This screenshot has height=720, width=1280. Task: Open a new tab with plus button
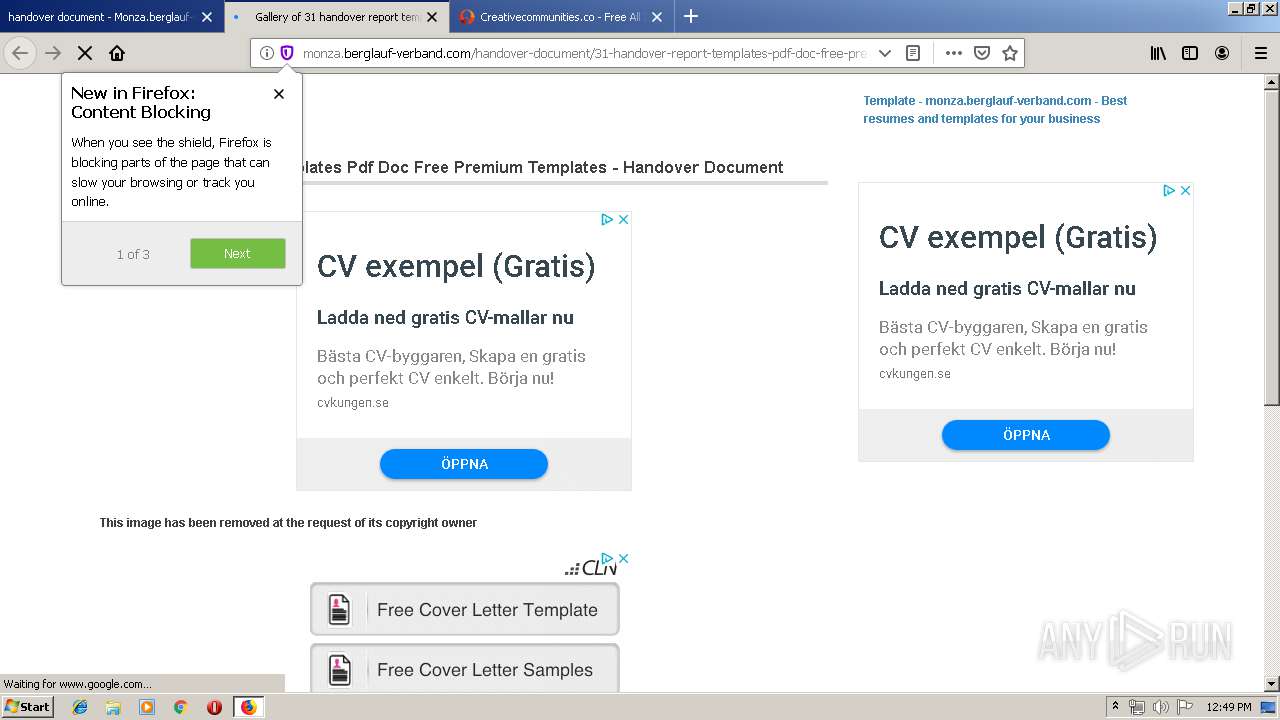pos(691,16)
